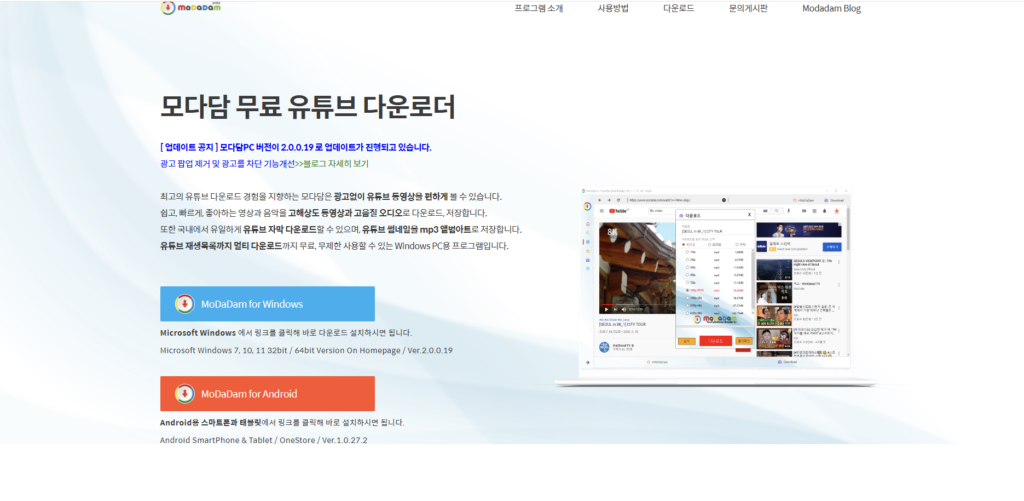Screen dimensions: 1024x501
Task: Click the laptop screenshot of the MoDaDam app
Action: pos(716,285)
